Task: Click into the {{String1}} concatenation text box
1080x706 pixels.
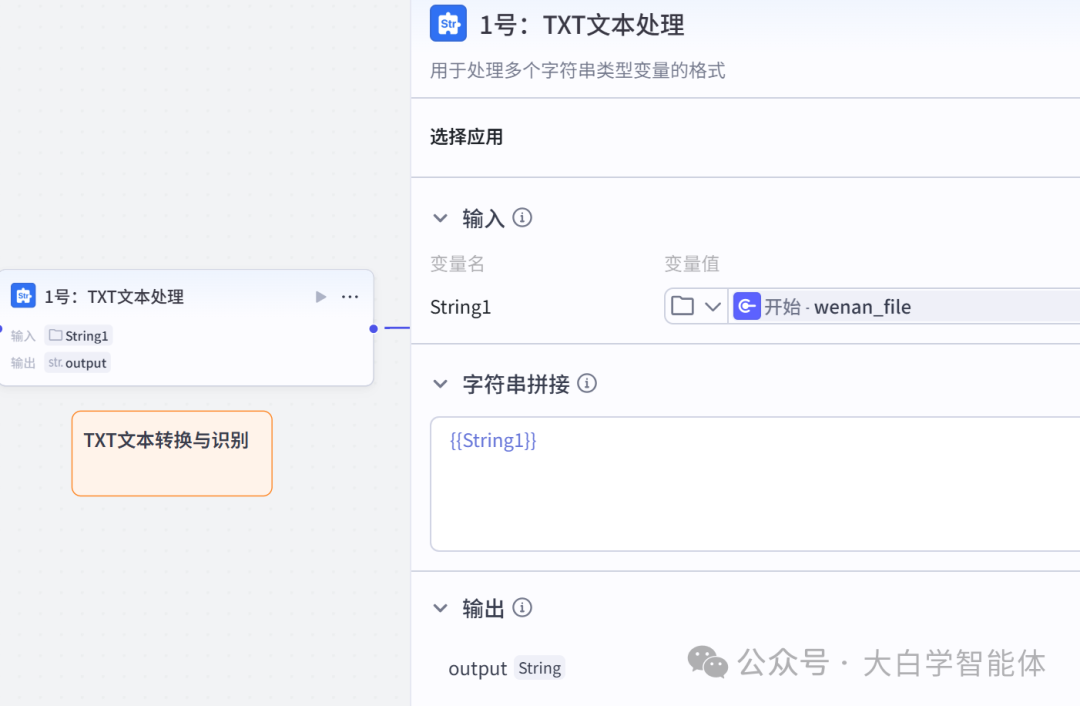Action: tap(755, 484)
